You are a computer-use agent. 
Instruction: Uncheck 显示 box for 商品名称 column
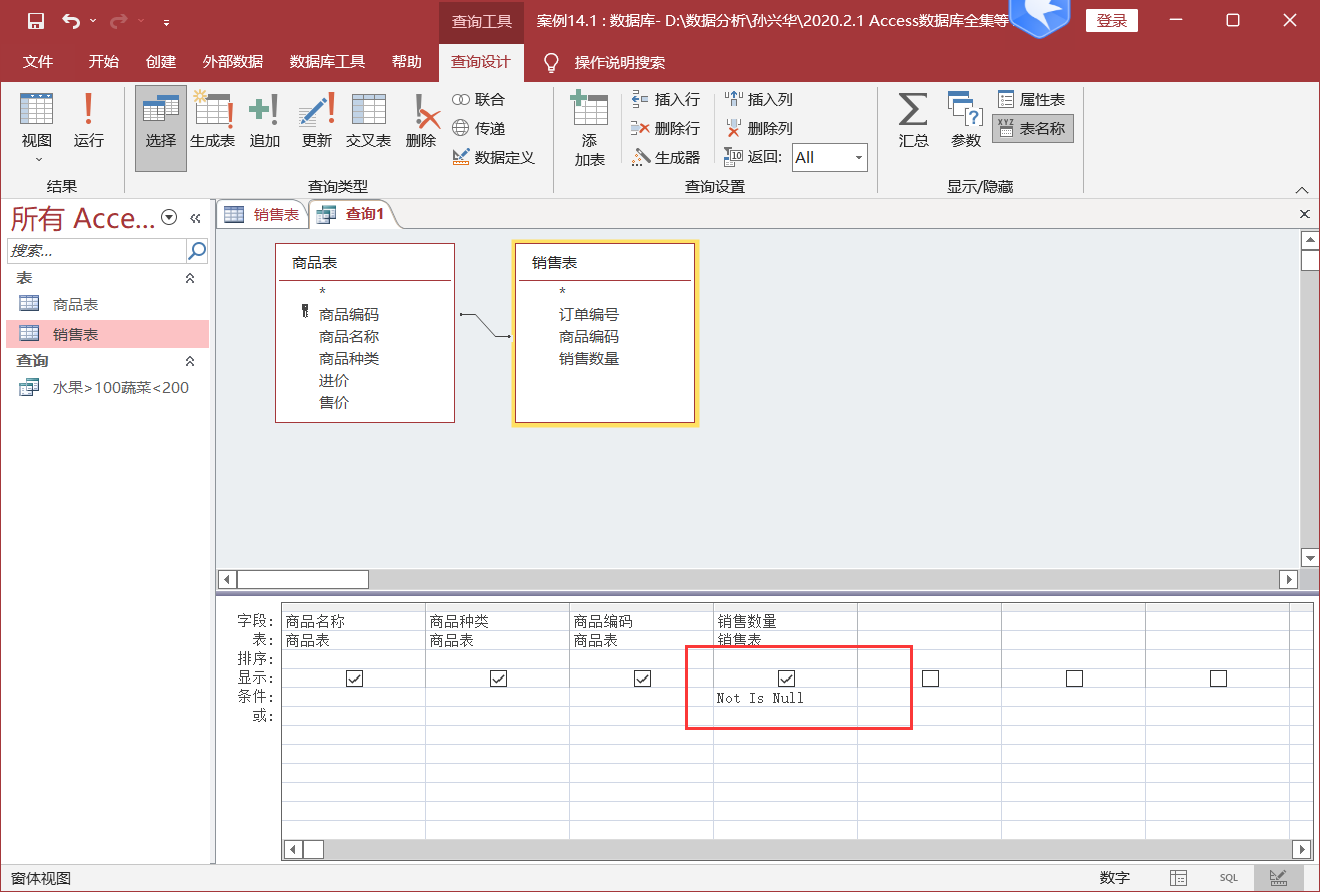(354, 678)
